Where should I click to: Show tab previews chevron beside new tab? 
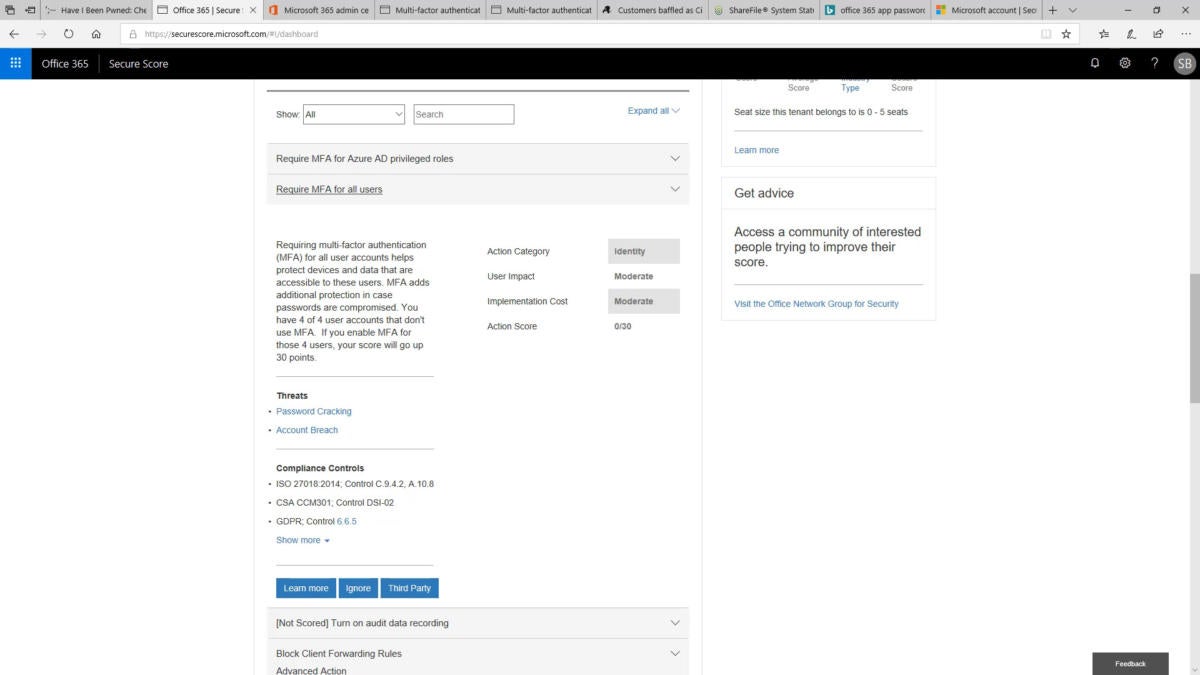(1073, 10)
